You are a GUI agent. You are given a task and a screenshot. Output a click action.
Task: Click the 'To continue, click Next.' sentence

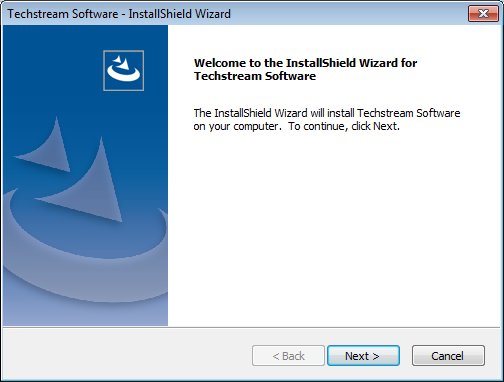344,126
